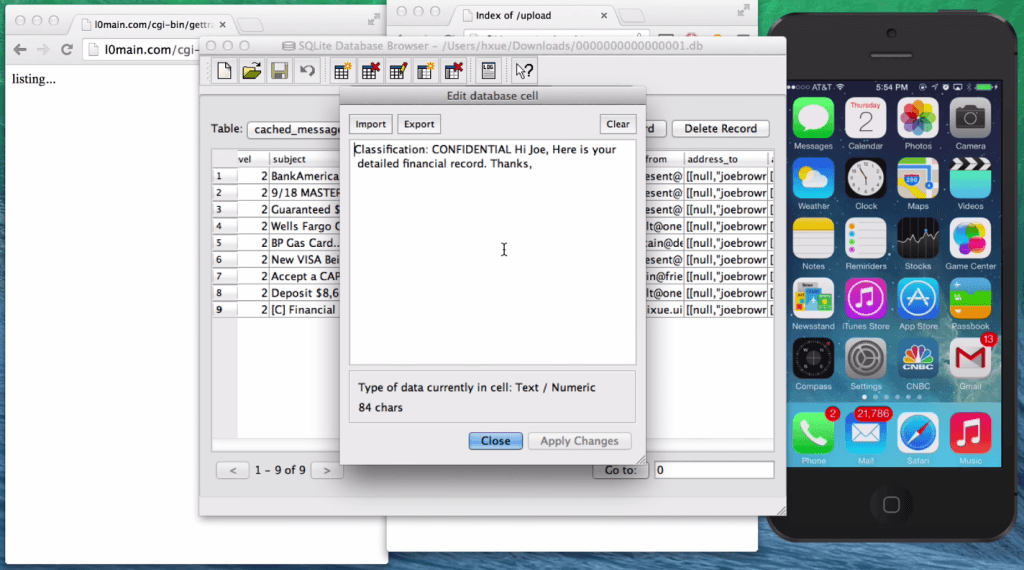Viewport: 1024px width, 570px height.
Task: Tap the Mail icon in the iPhone dock
Action: (x=865, y=433)
